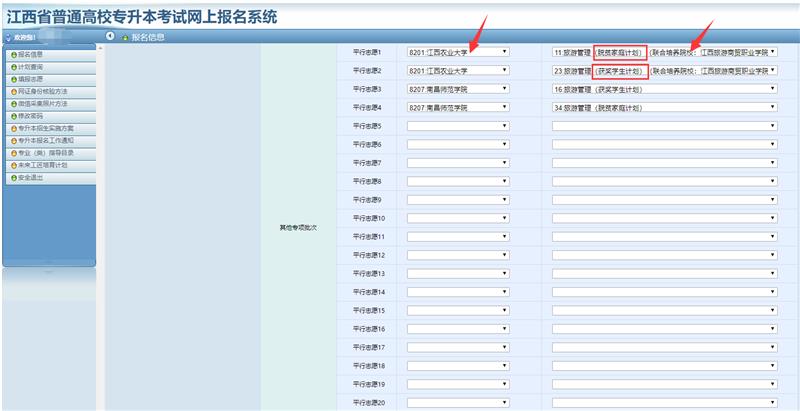Click the small scroll-up arrow beside the sidebar
Screen dimensions: 800x411
pos(100,48)
